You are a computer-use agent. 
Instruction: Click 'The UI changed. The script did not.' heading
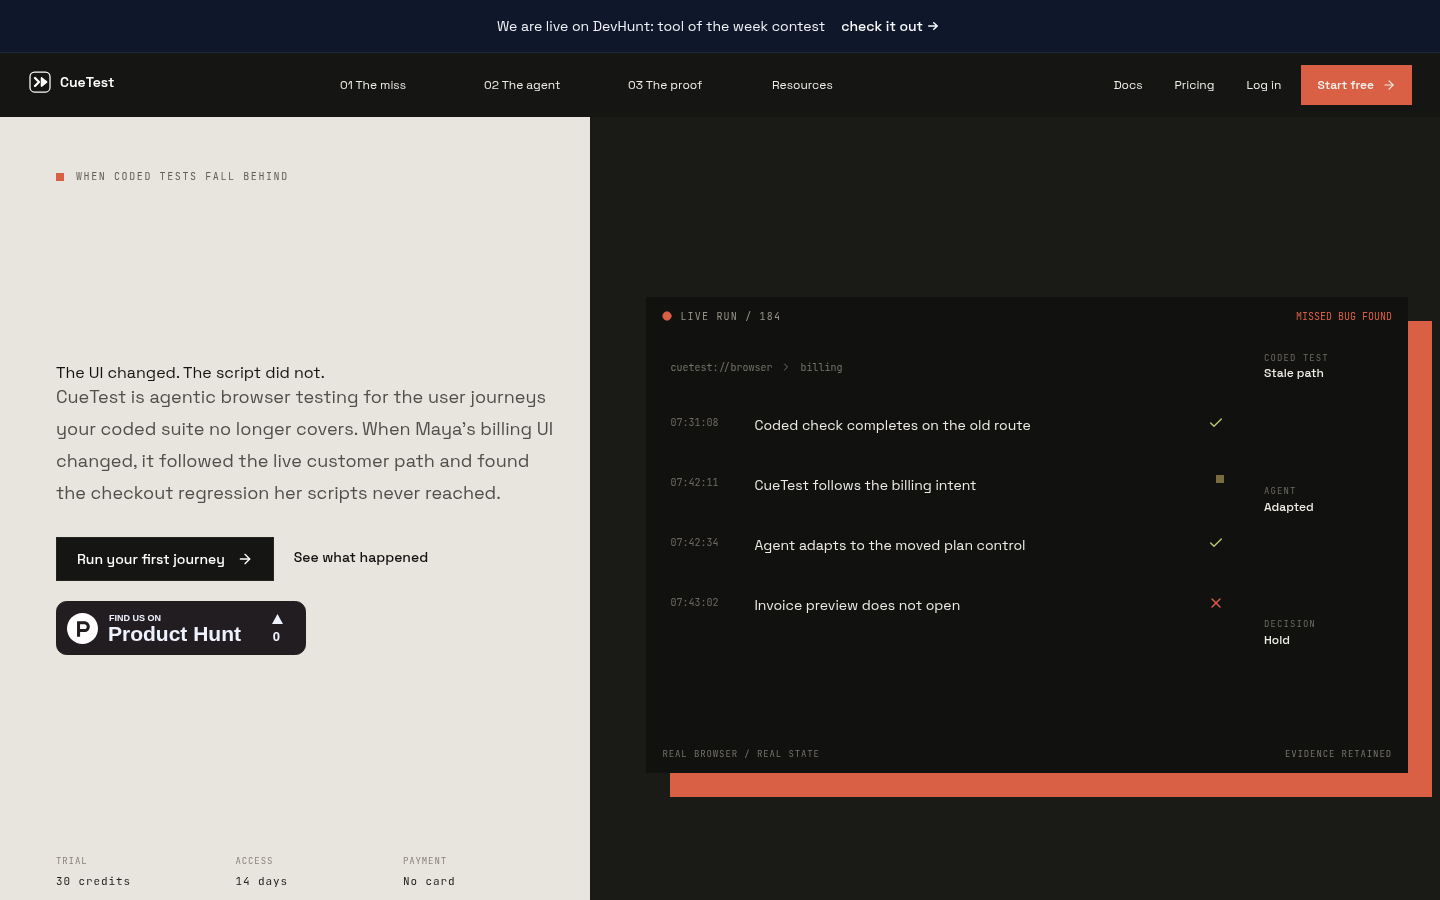190,373
